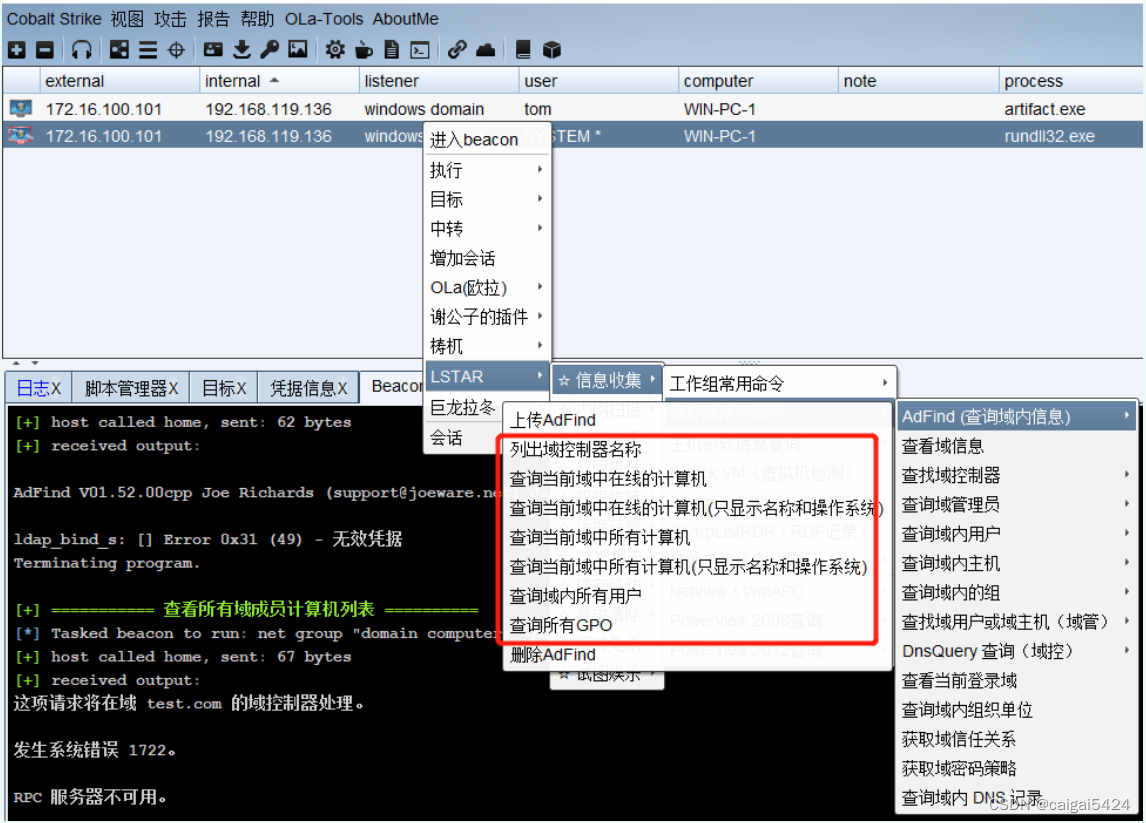The width and height of the screenshot is (1146, 823).
Task: Open the 报告 menu
Action: click(x=213, y=18)
